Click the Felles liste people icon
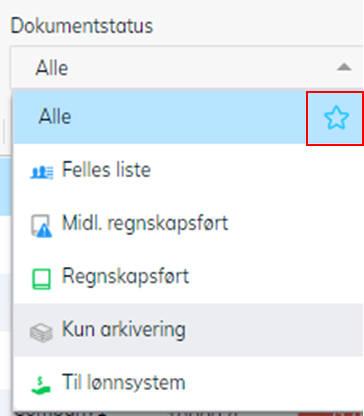This screenshot has width=364, height=416. click(42, 172)
